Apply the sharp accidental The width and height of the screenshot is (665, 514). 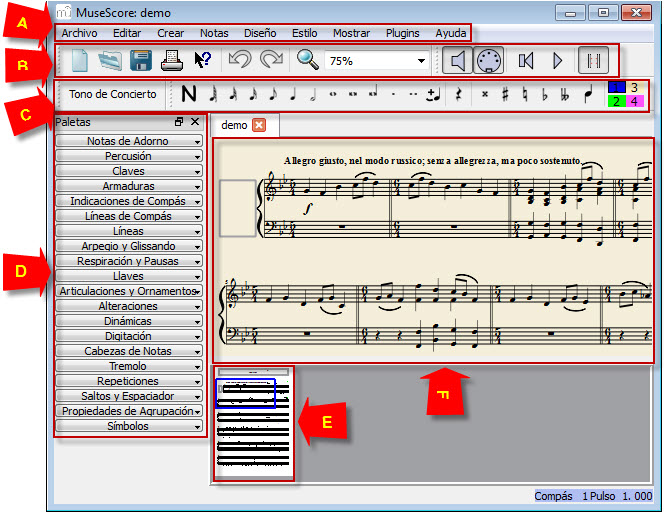(x=505, y=94)
